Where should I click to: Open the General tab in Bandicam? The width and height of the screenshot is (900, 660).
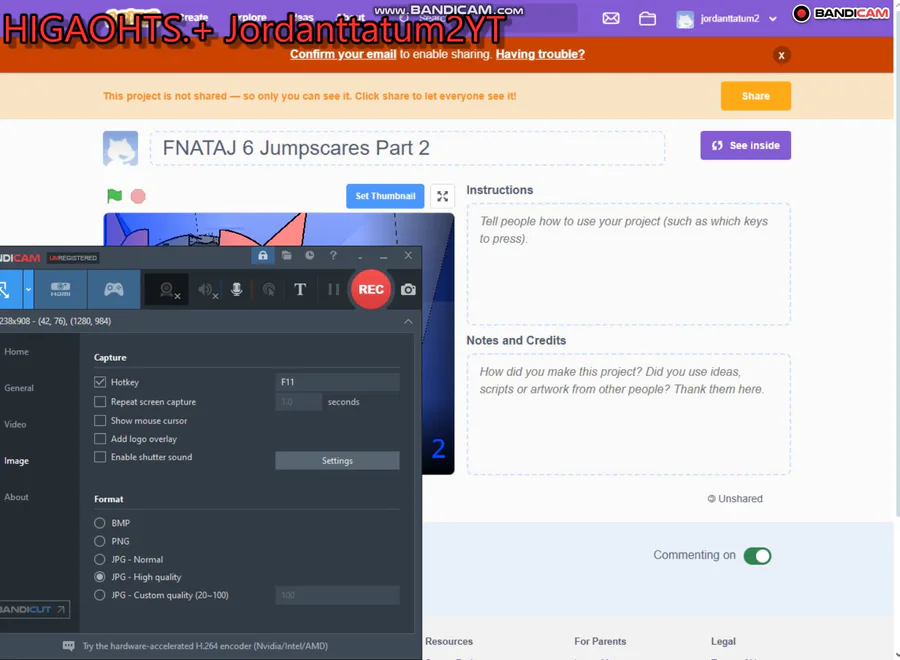(x=19, y=388)
